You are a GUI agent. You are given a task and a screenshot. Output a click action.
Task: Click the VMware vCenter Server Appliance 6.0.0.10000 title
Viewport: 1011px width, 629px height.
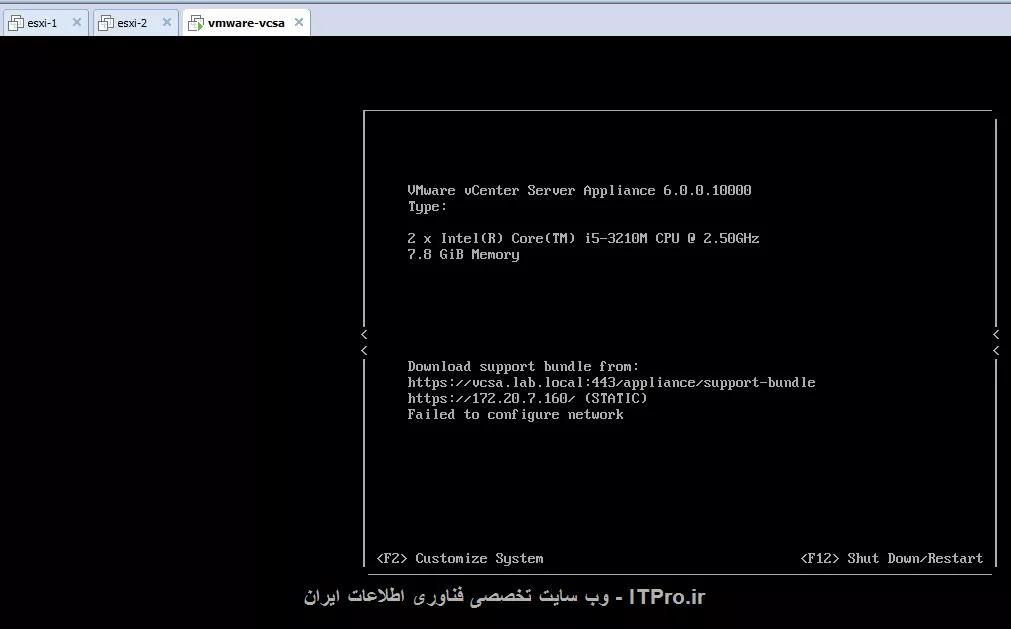pos(579,190)
